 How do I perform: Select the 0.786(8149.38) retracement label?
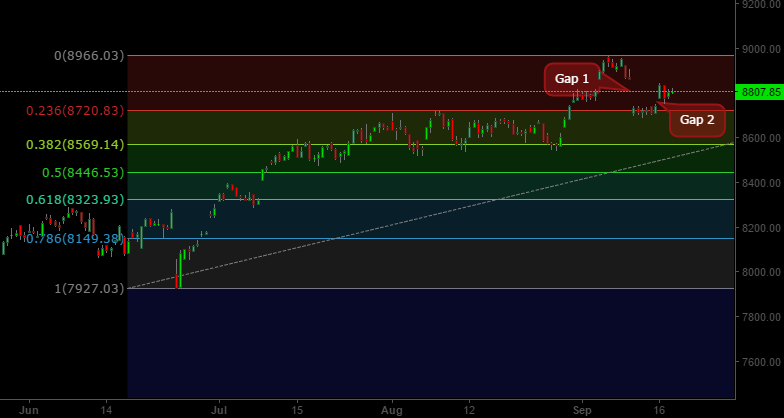click(75, 238)
